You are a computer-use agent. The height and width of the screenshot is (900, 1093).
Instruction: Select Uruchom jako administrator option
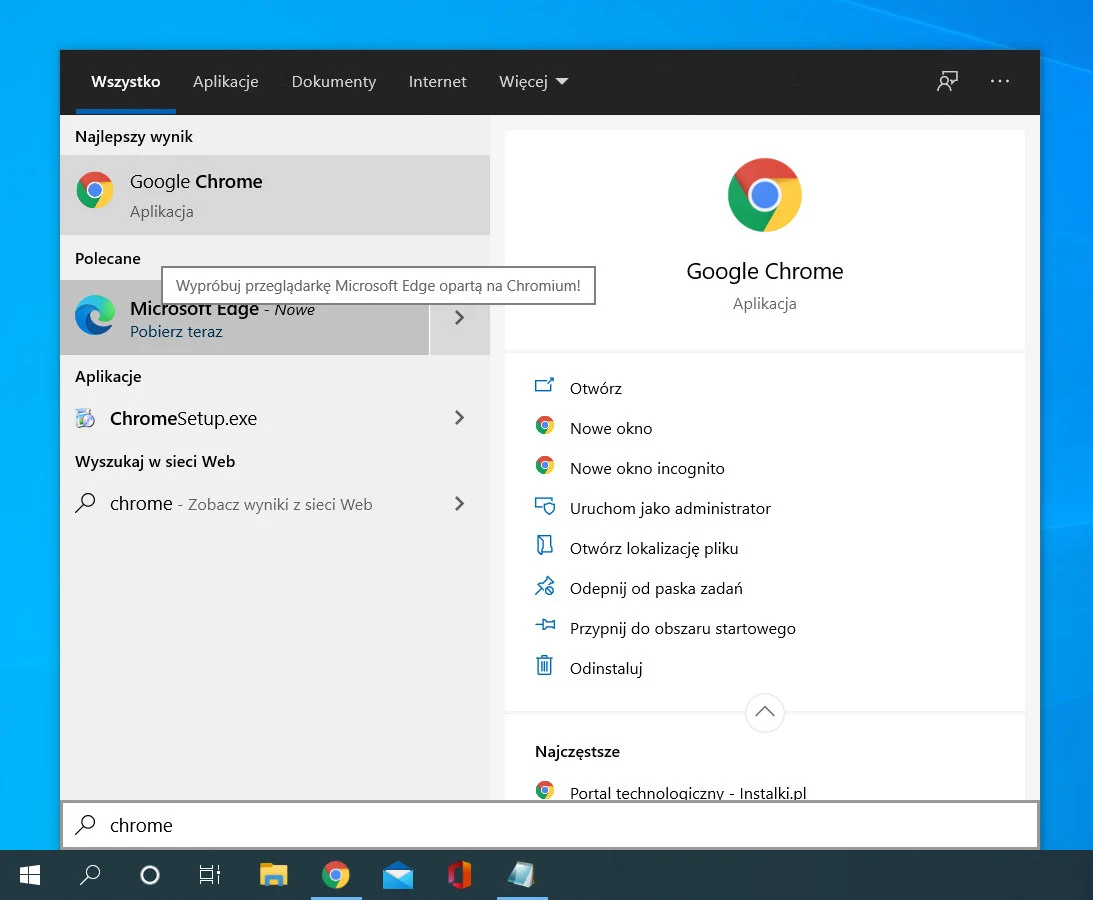(670, 508)
